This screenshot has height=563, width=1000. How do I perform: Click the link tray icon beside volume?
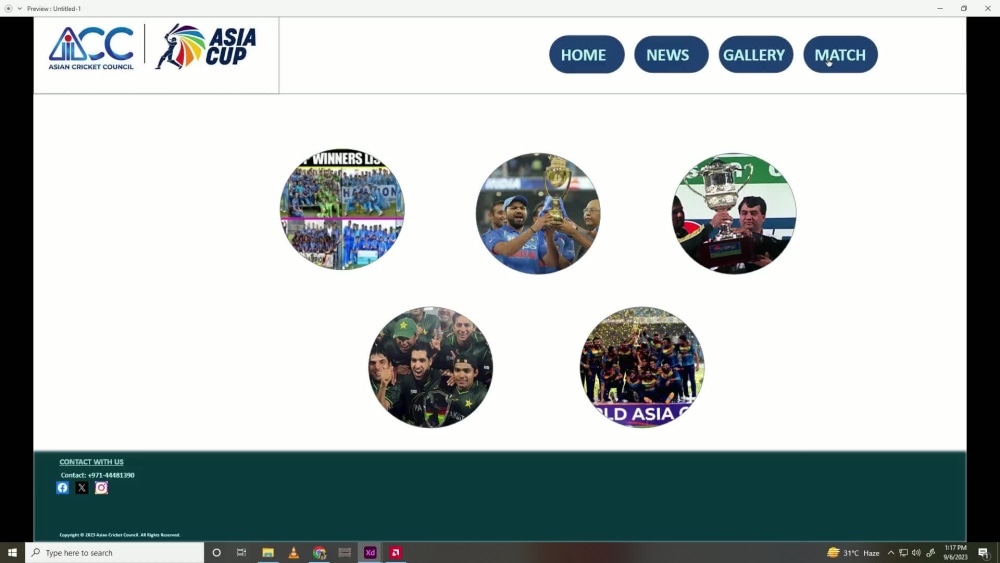(x=930, y=553)
